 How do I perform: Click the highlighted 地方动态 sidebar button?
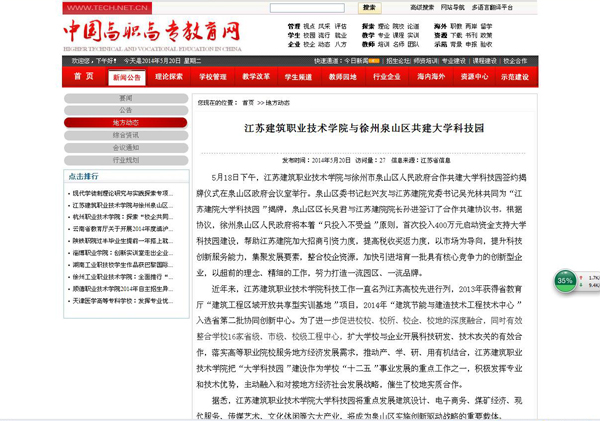[126, 122]
